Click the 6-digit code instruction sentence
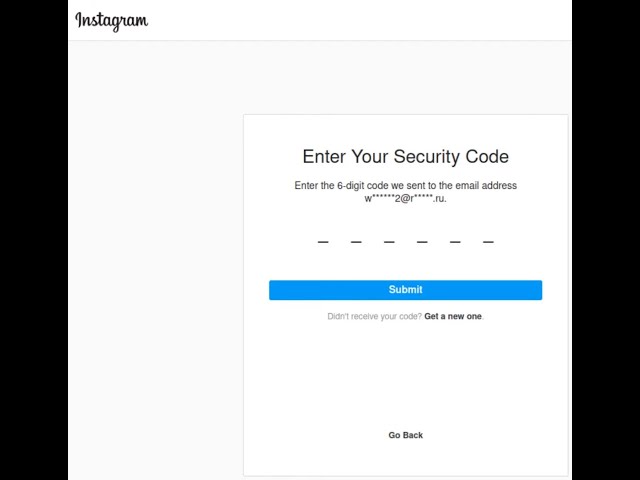 tap(405, 185)
